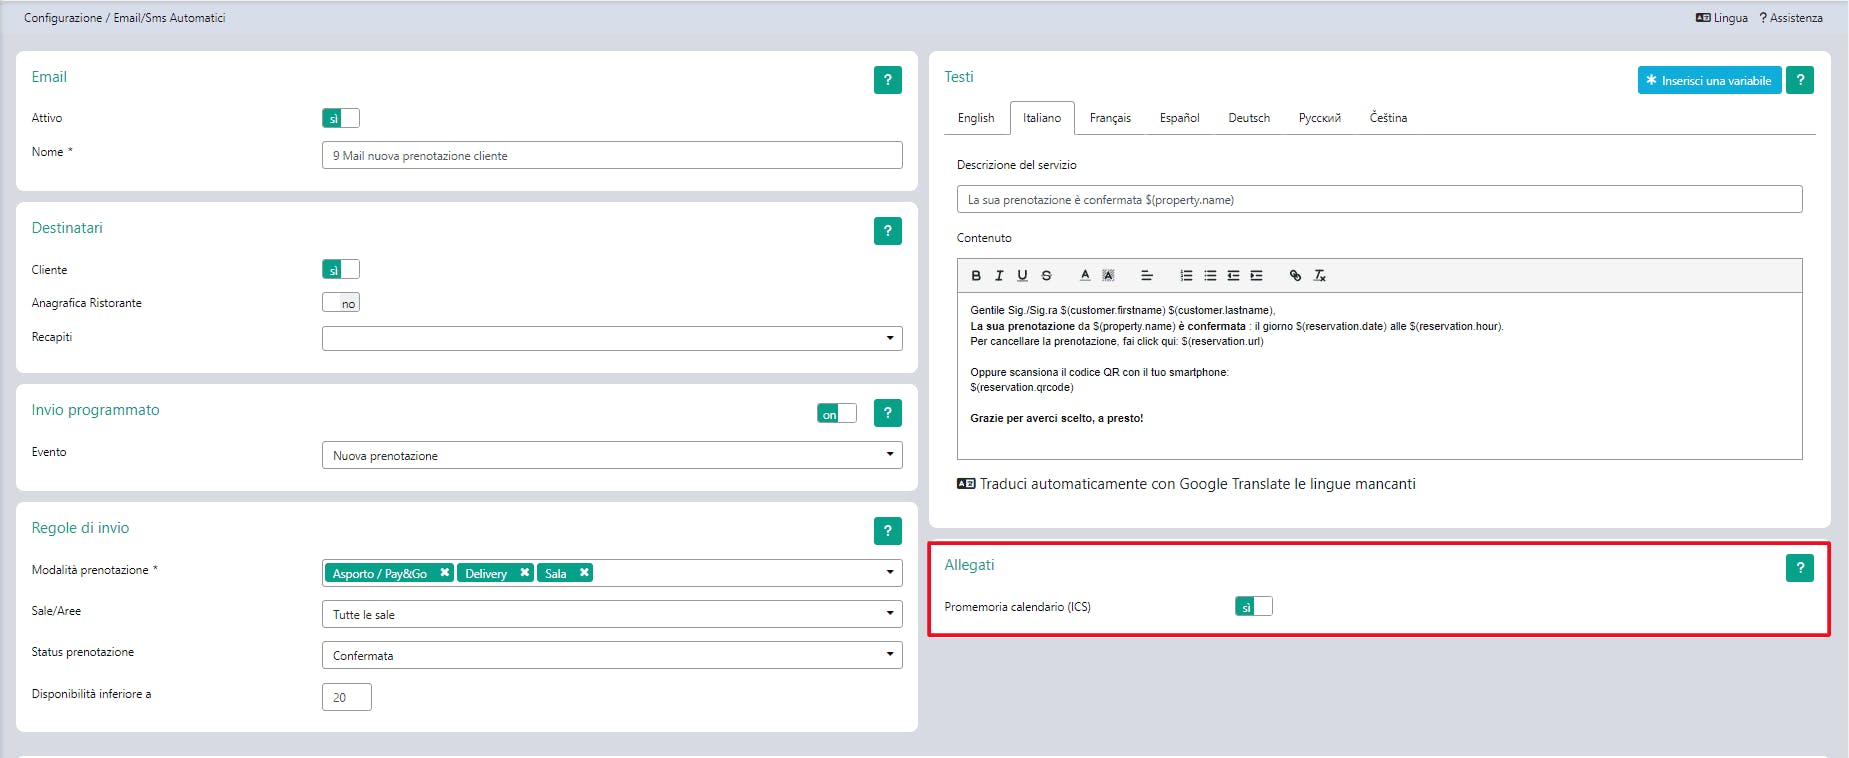
Task: Switch to the Español language tab
Action: coord(1180,118)
